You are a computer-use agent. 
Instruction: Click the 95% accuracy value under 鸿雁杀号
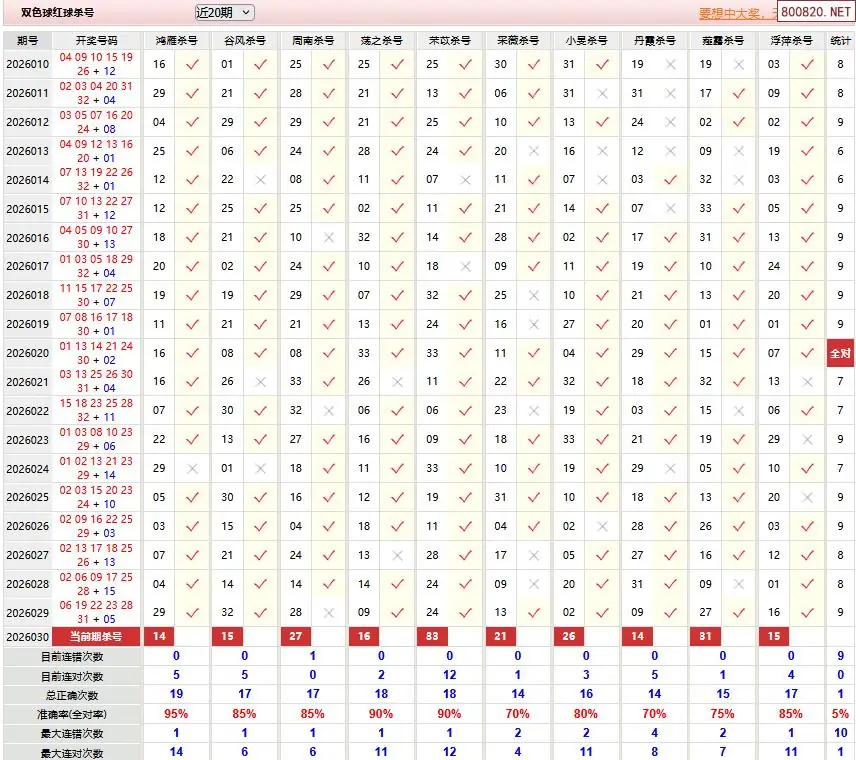click(176, 714)
